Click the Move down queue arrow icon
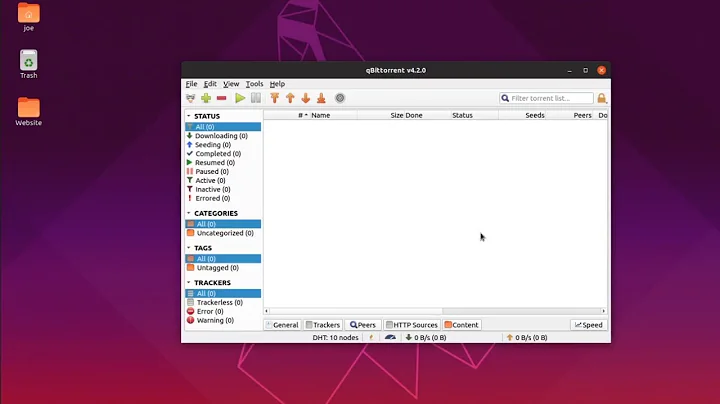Image resolution: width=720 pixels, height=404 pixels. (306, 98)
